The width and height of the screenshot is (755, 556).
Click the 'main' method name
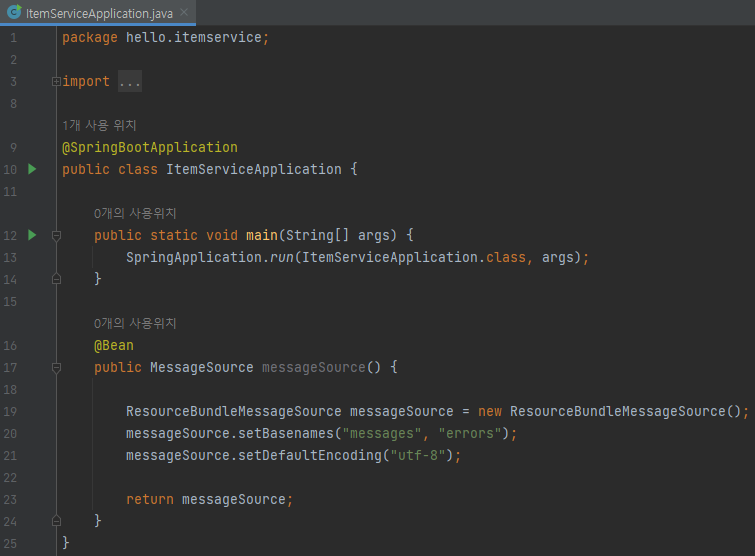click(x=262, y=235)
